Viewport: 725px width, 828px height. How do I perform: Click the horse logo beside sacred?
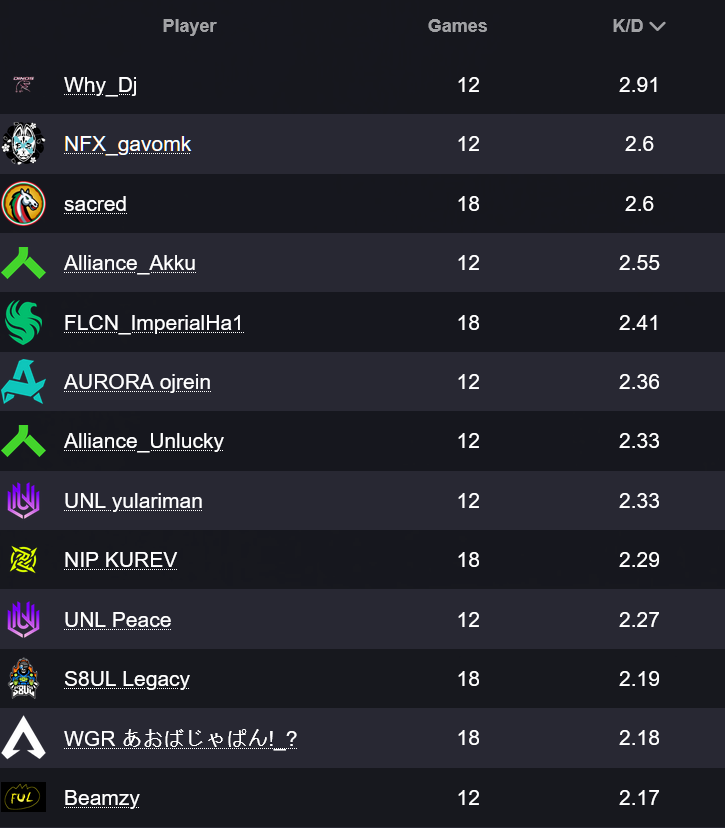pos(23,204)
